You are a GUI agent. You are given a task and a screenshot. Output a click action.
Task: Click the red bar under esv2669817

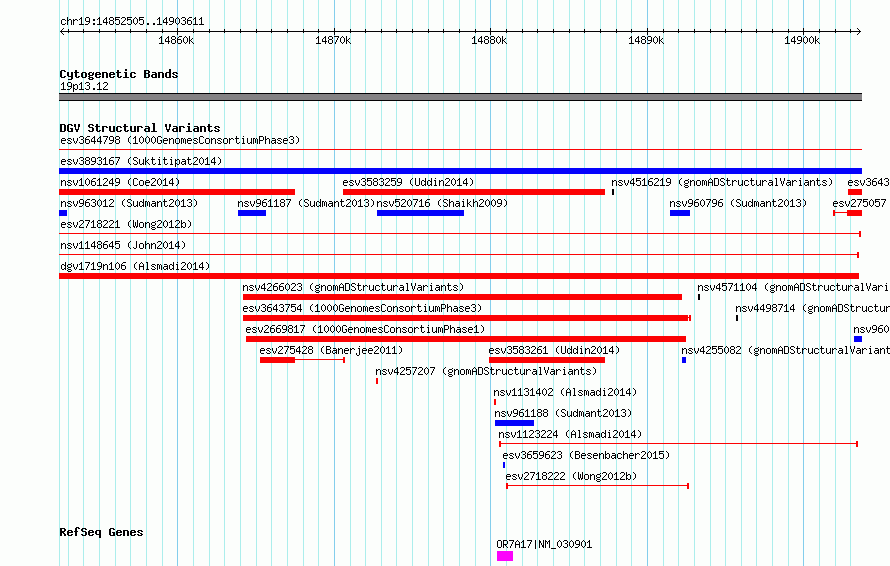466,339
